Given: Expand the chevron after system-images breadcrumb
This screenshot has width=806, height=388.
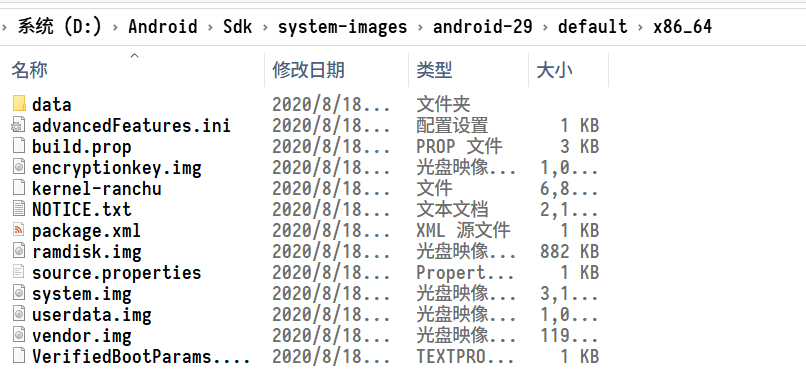Looking at the screenshot, I should tap(420, 27).
